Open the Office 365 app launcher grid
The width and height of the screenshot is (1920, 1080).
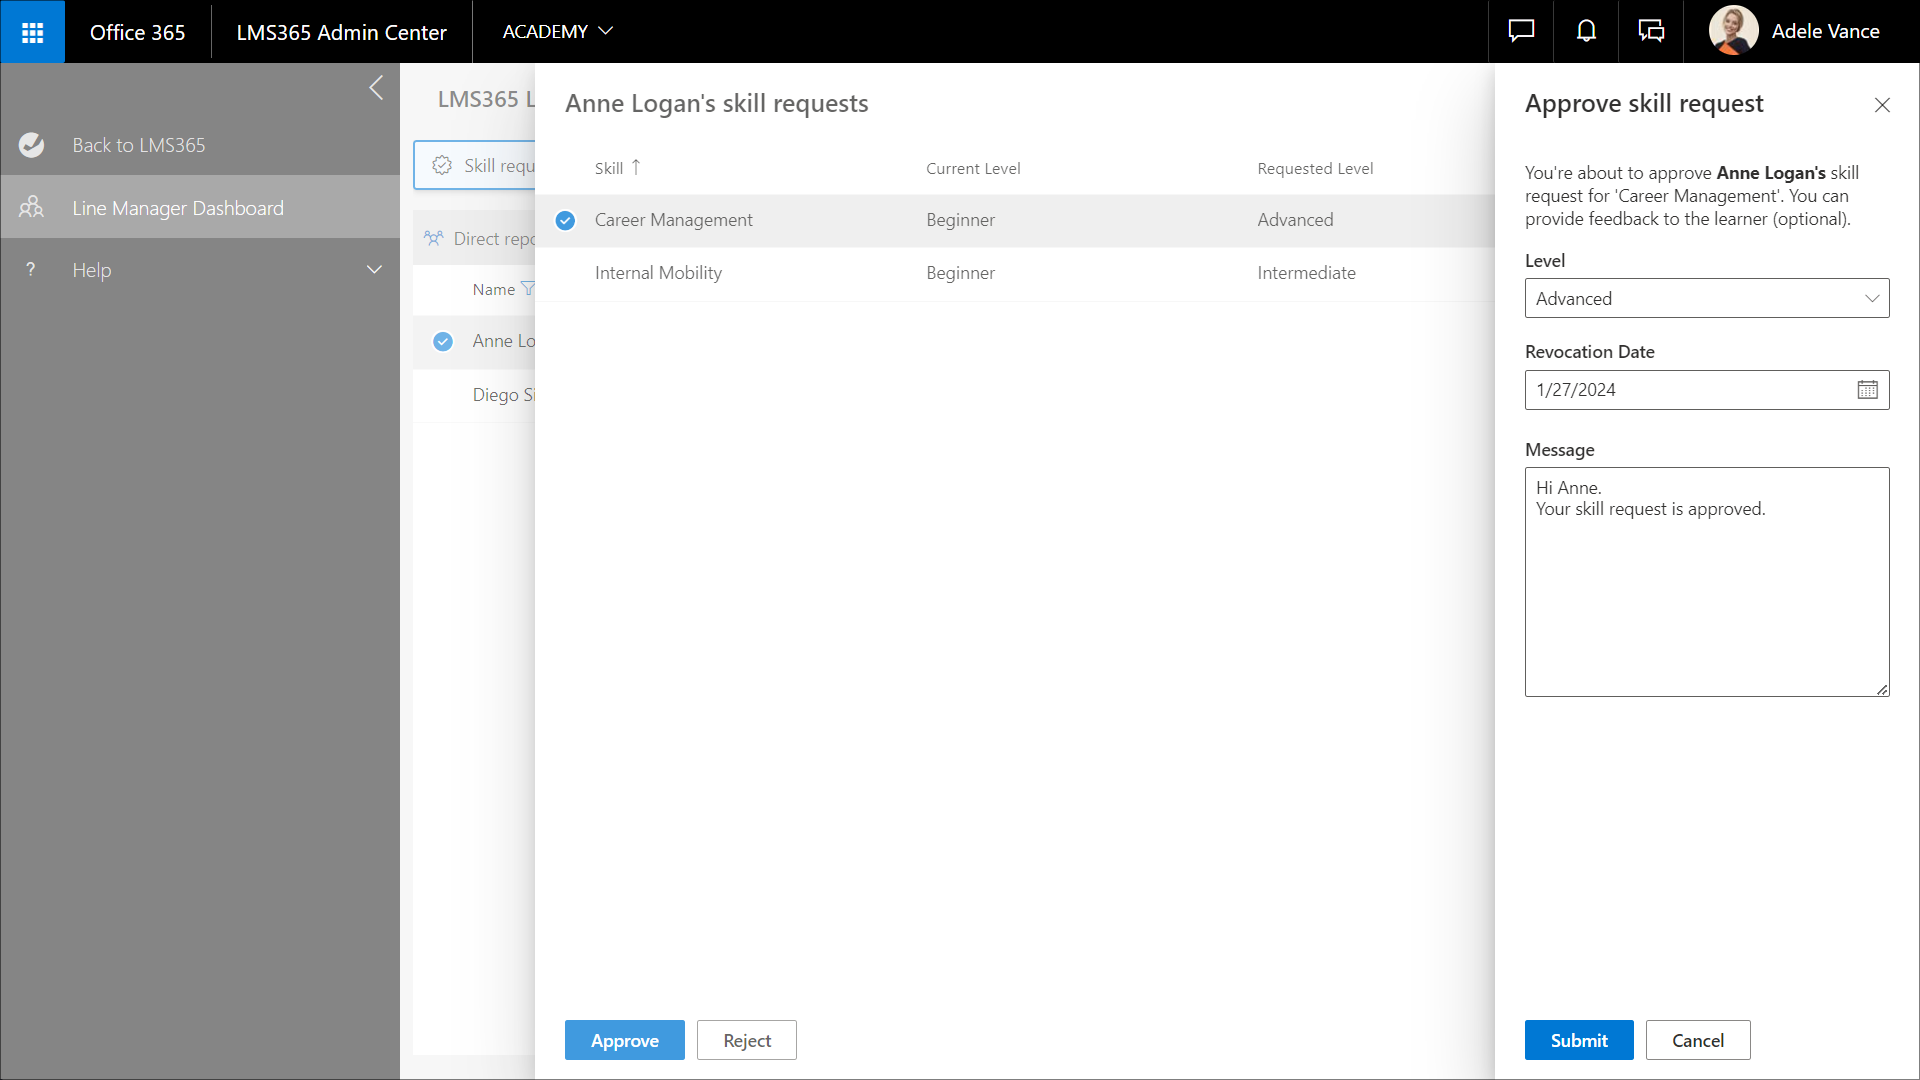coord(32,32)
